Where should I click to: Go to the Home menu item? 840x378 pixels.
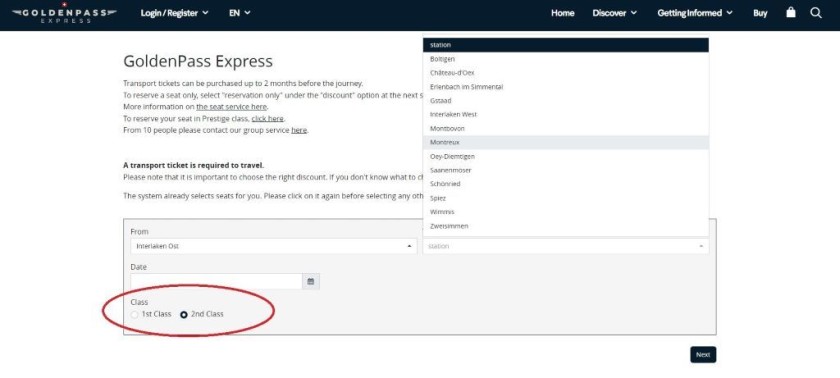point(562,13)
